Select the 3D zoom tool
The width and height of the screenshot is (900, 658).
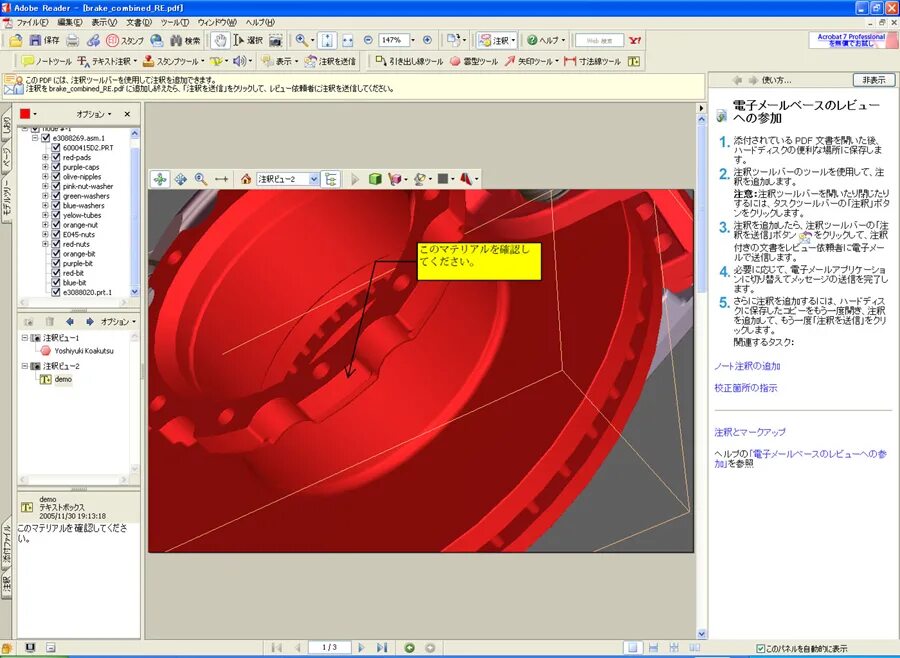(x=201, y=179)
